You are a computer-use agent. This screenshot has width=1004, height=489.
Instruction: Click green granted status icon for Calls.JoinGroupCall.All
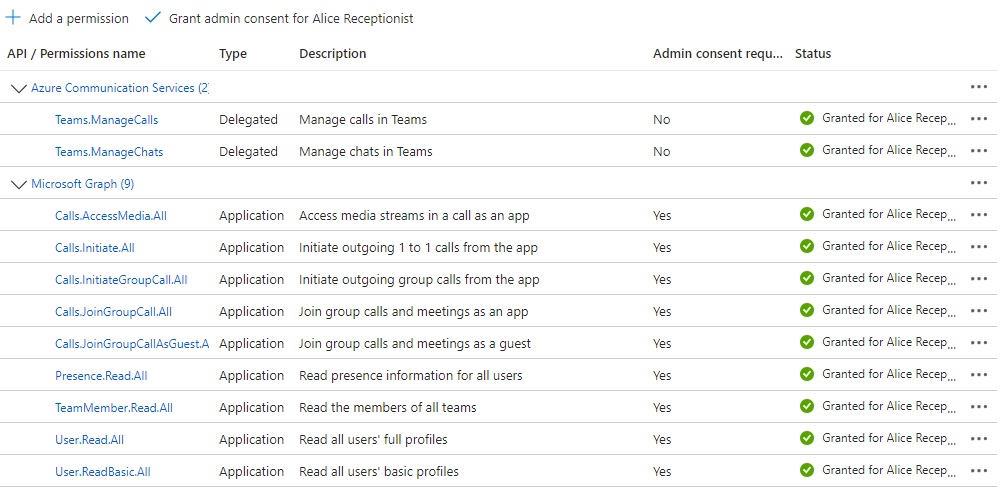(x=807, y=310)
